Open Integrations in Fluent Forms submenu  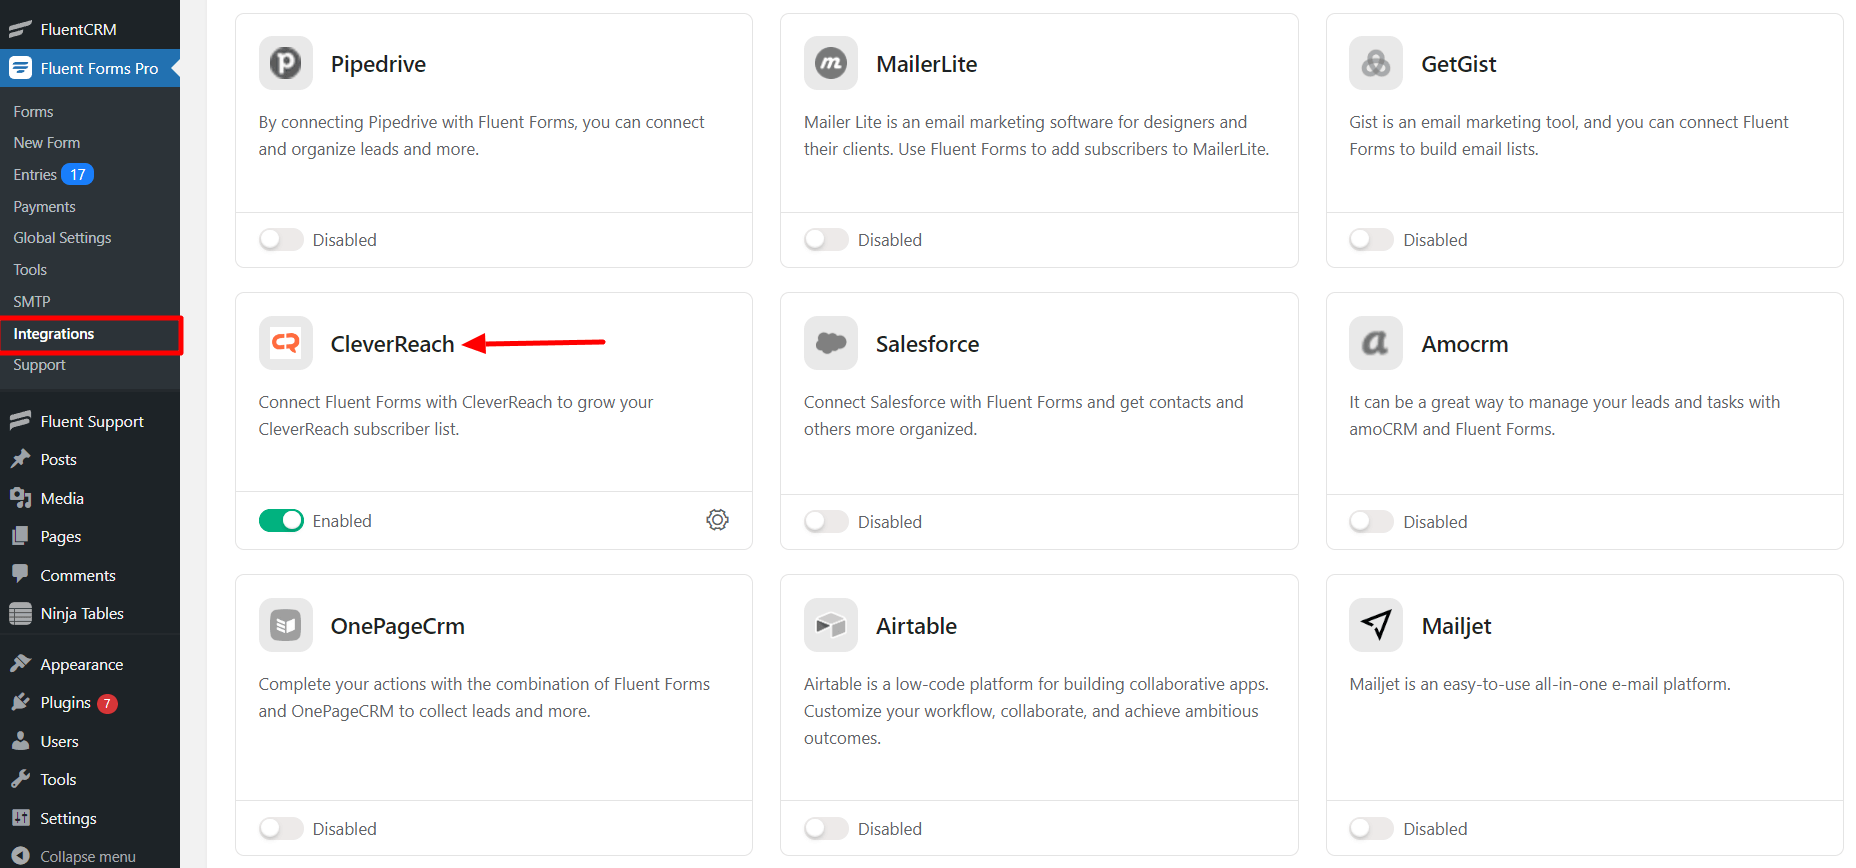point(54,334)
